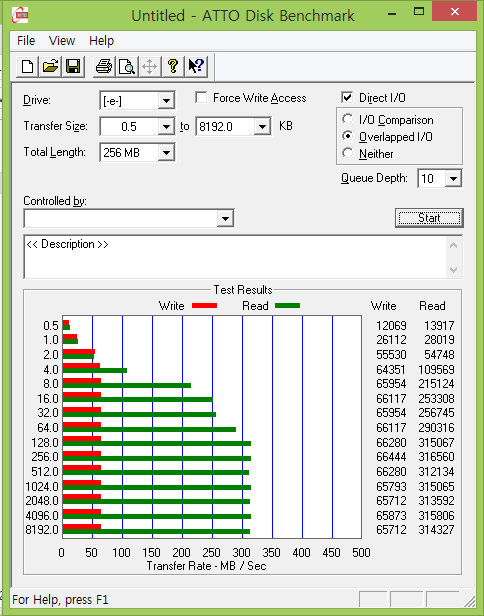
Task: Uncheck the Direct I/O checkbox
Action: [347, 97]
